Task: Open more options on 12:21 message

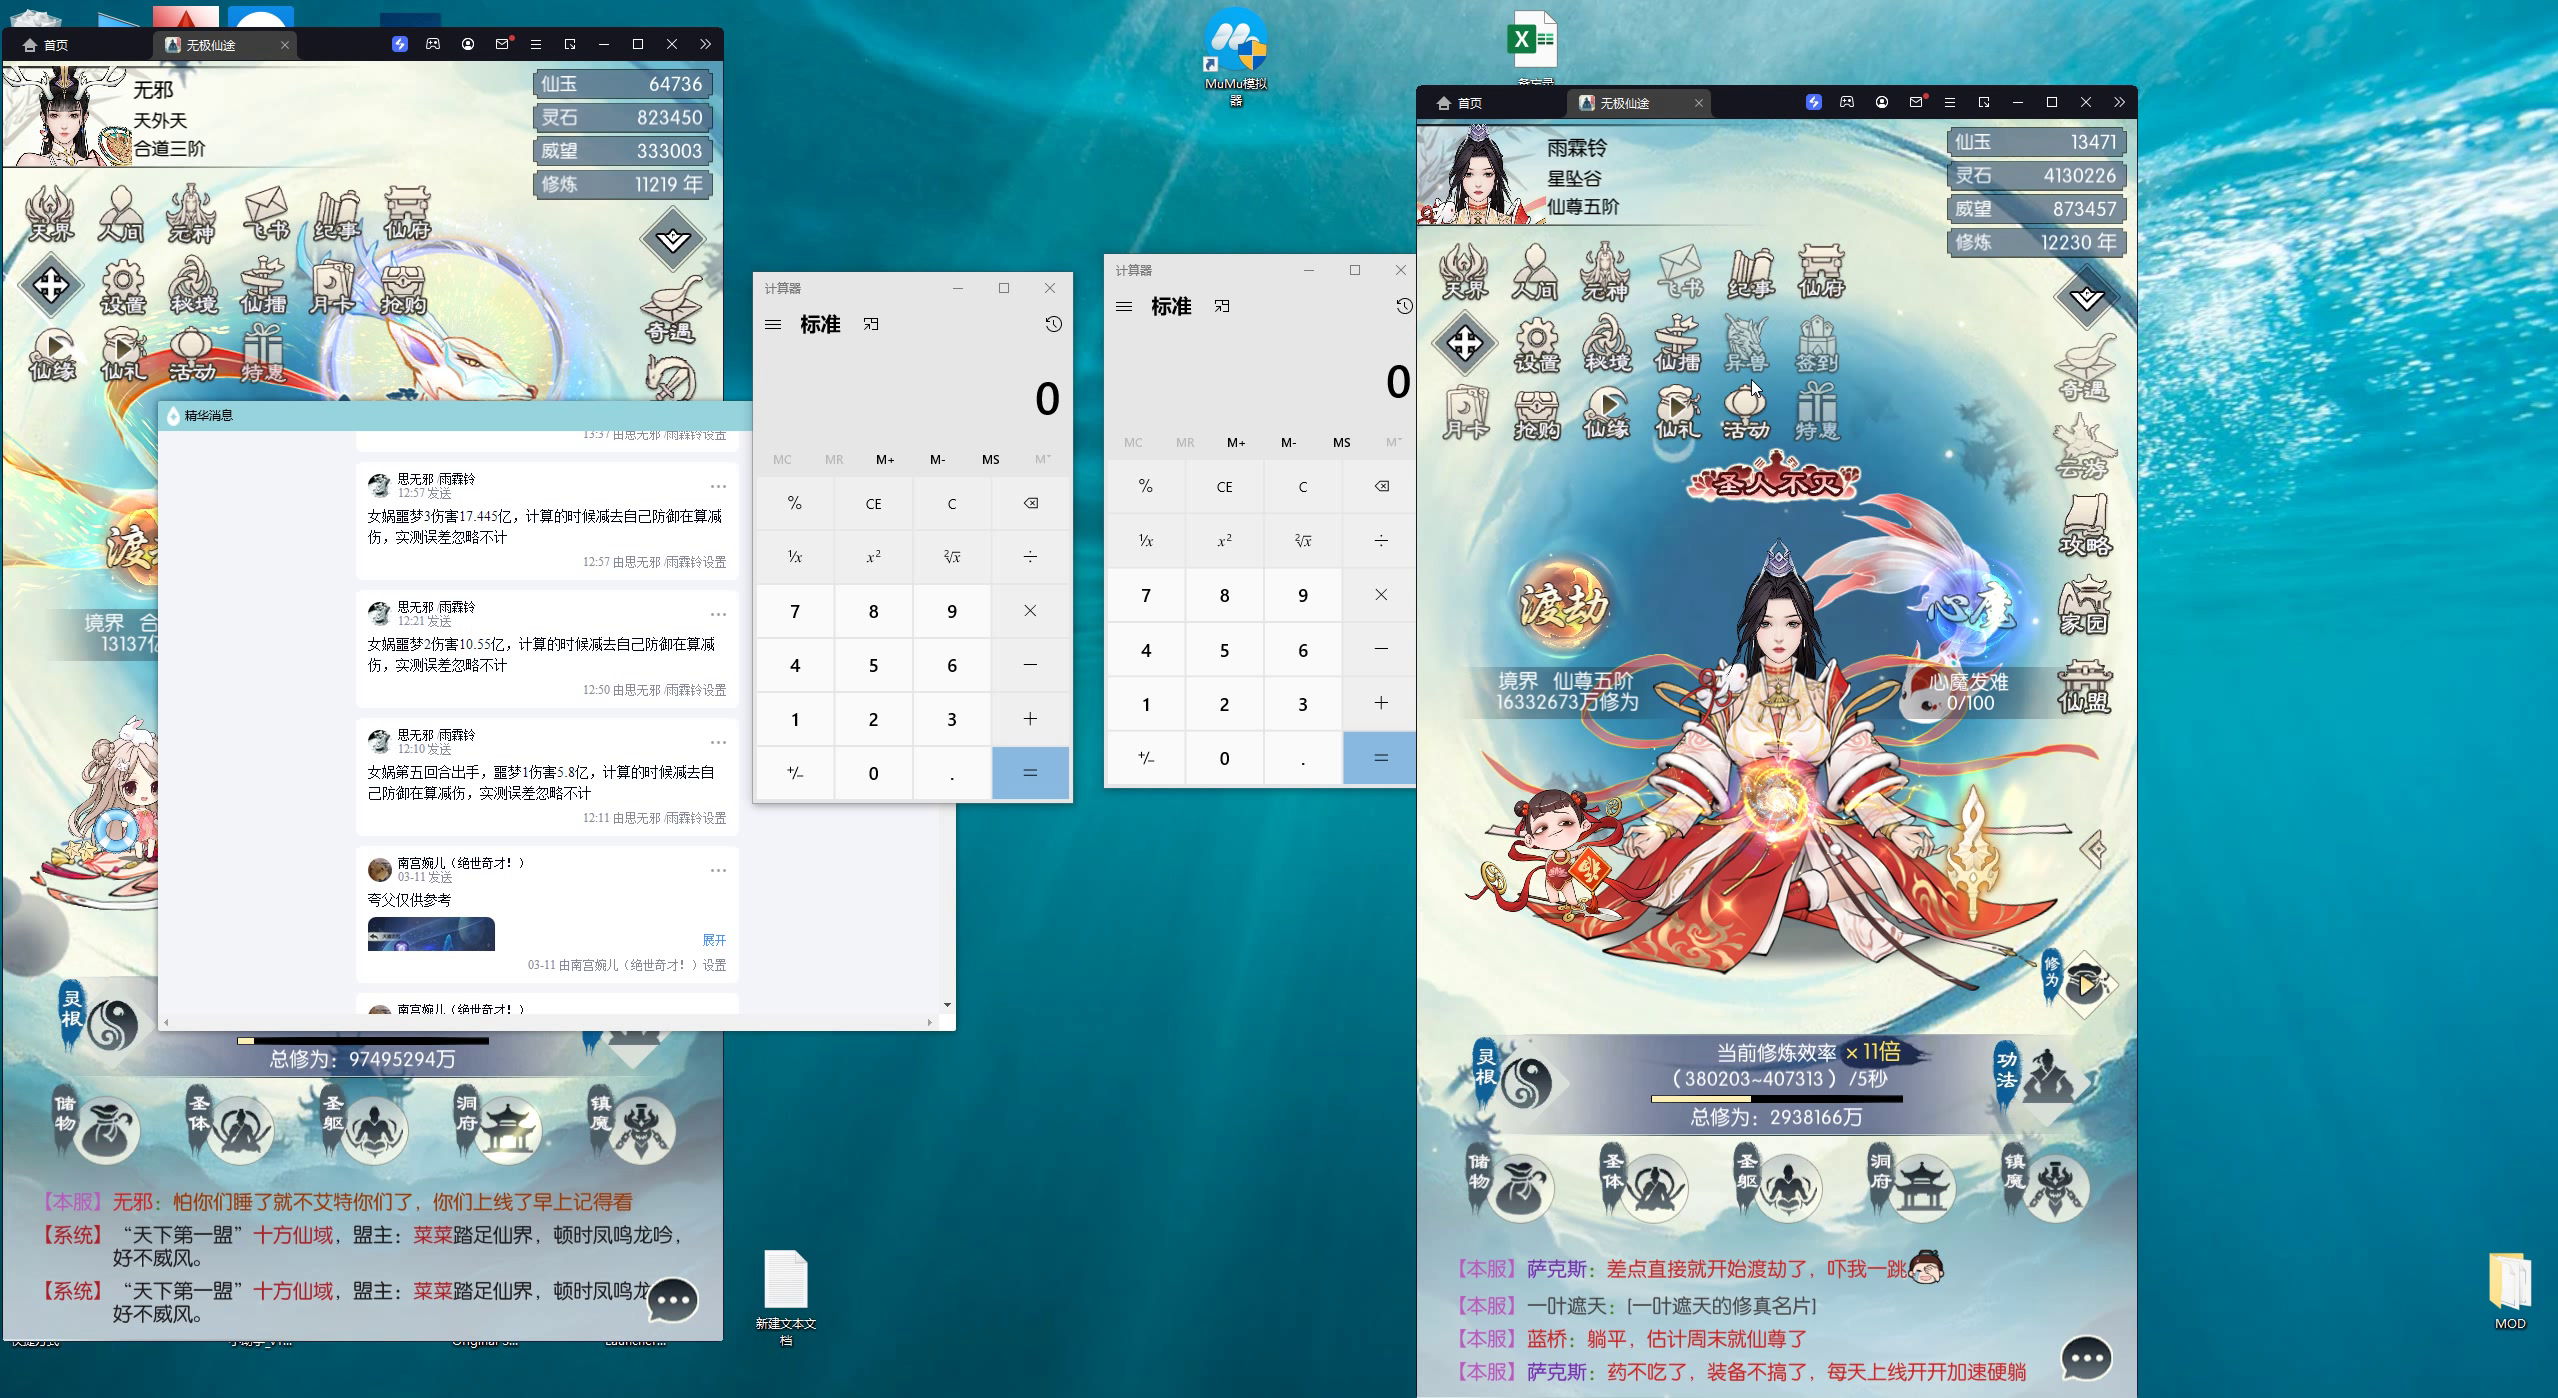Action: (718, 615)
